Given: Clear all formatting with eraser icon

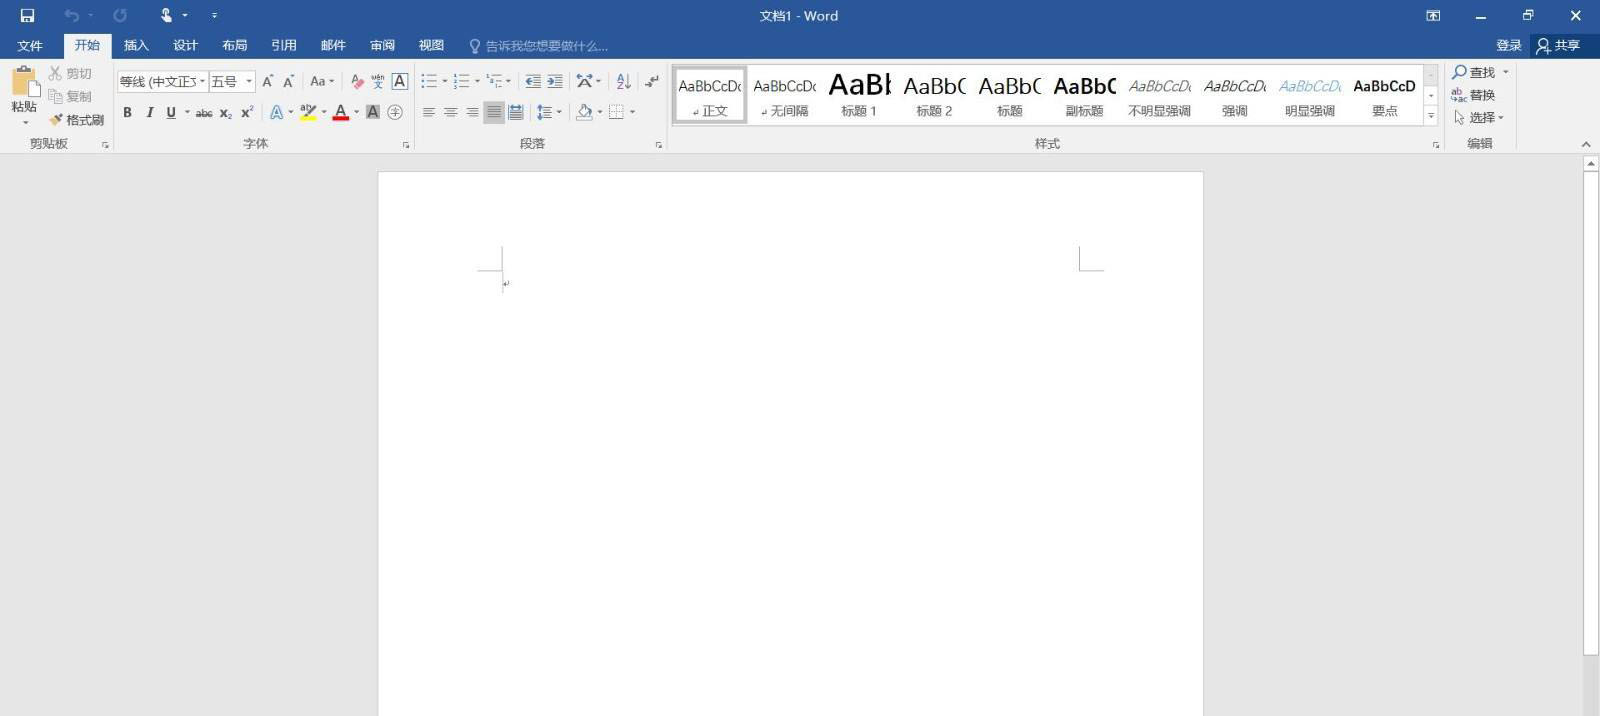Looking at the screenshot, I should (357, 81).
